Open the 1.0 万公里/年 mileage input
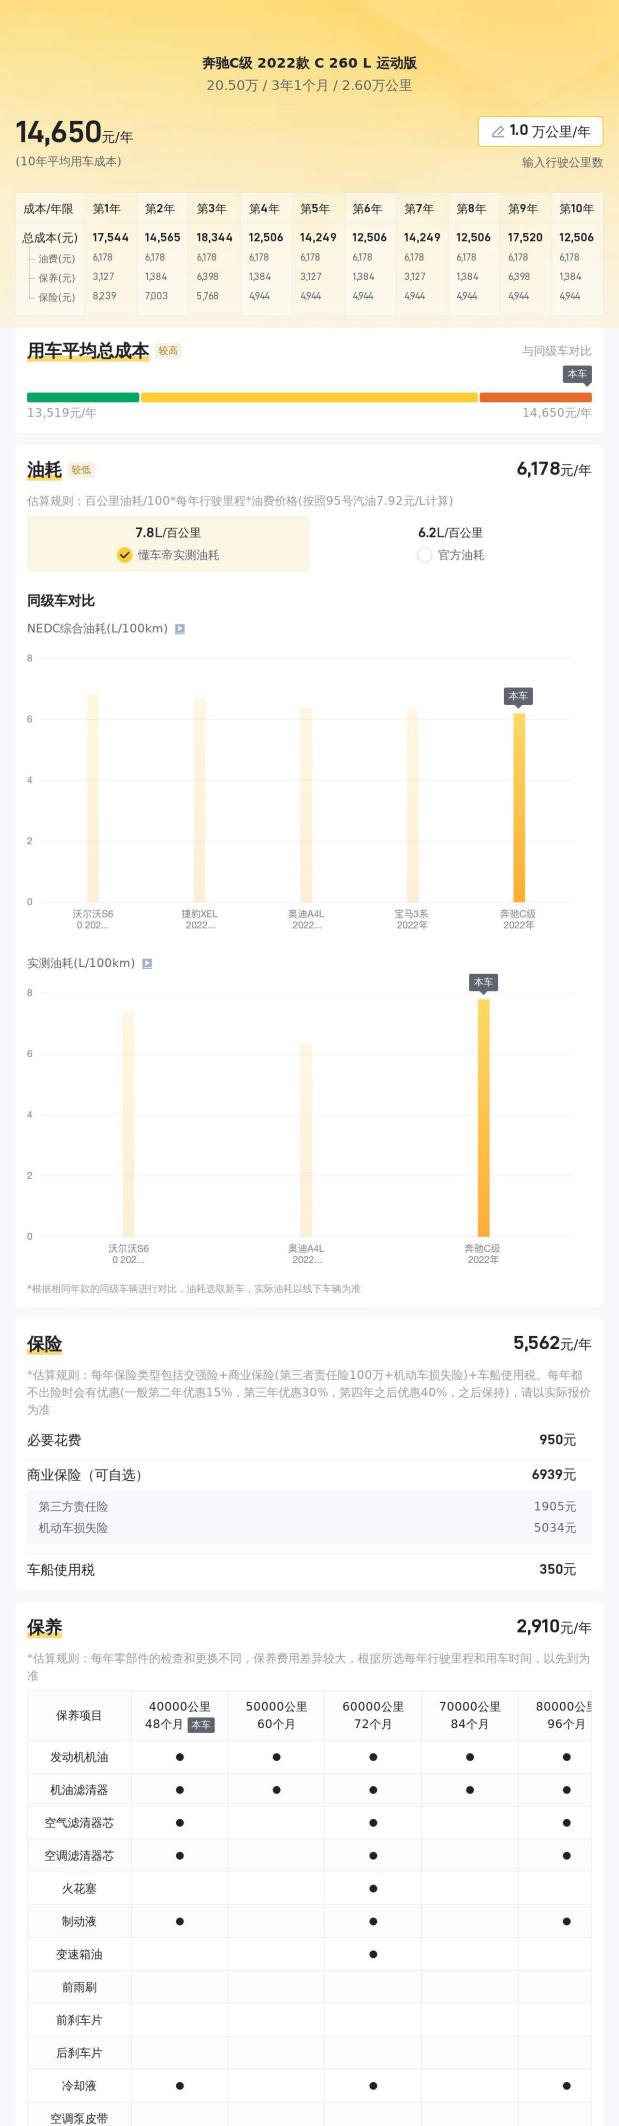The height and width of the screenshot is (2126, 619). 541,132
